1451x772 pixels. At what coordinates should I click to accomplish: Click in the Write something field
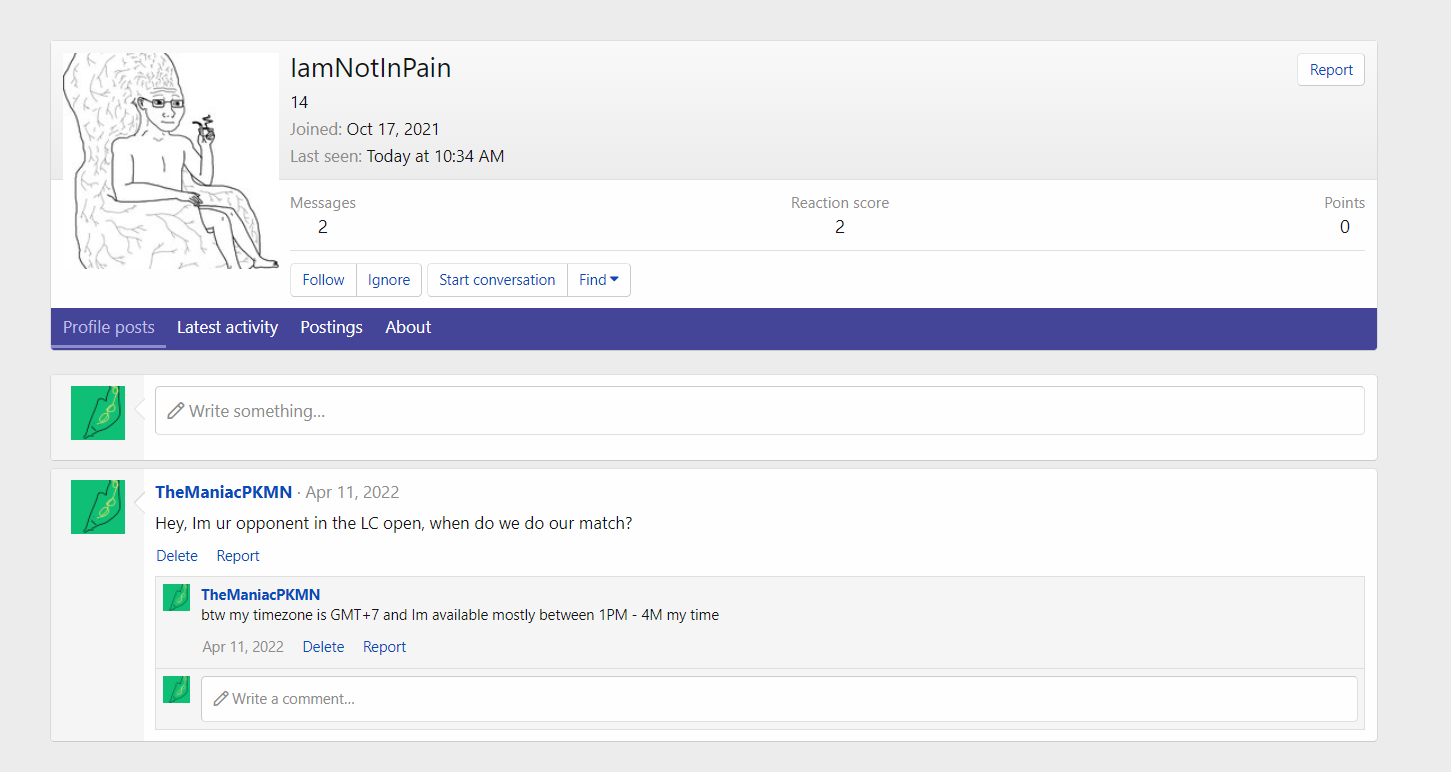click(x=759, y=411)
